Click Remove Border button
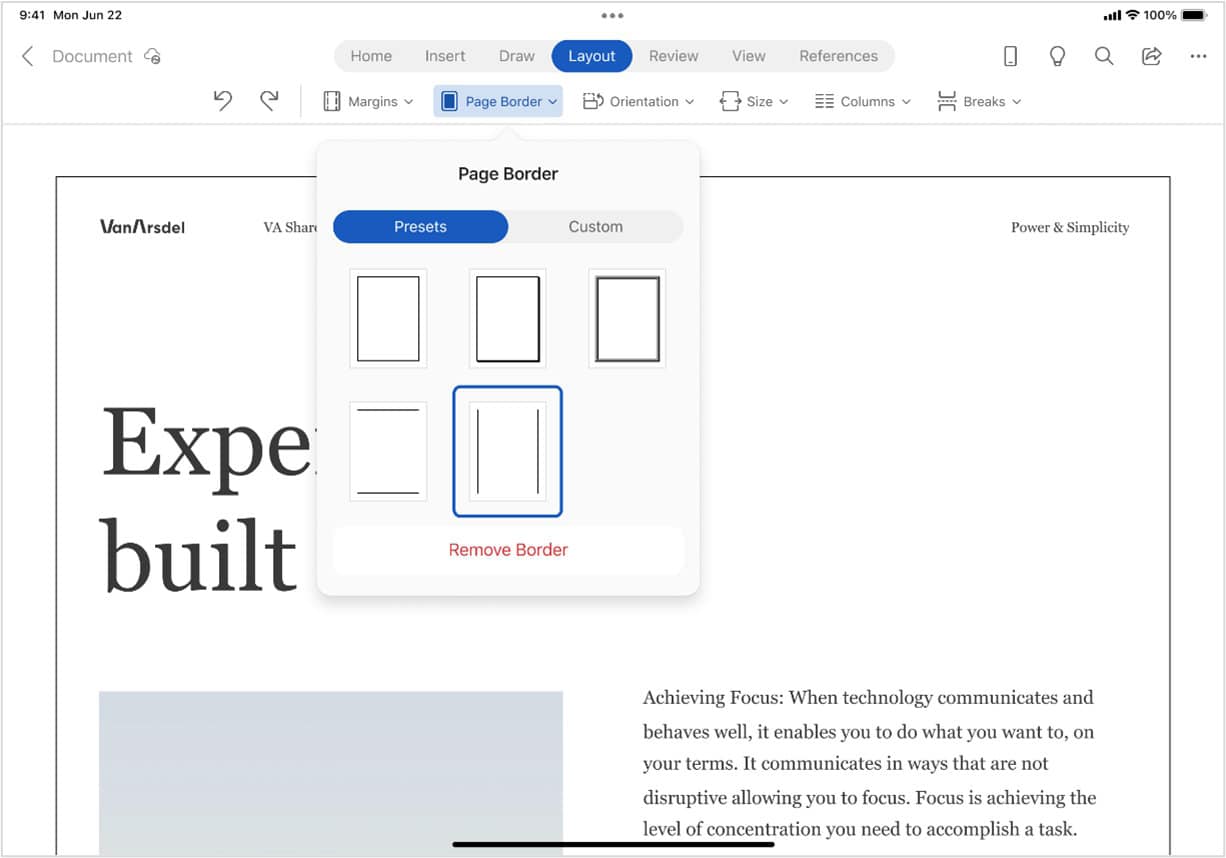The image size is (1226, 858). (x=508, y=550)
